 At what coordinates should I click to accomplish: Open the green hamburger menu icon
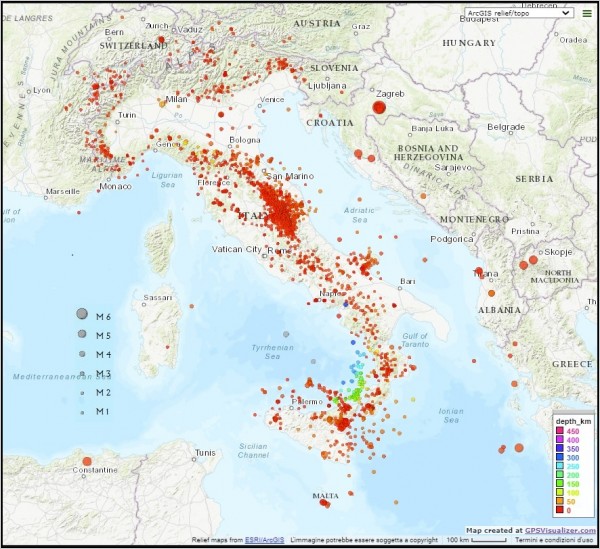(587, 13)
